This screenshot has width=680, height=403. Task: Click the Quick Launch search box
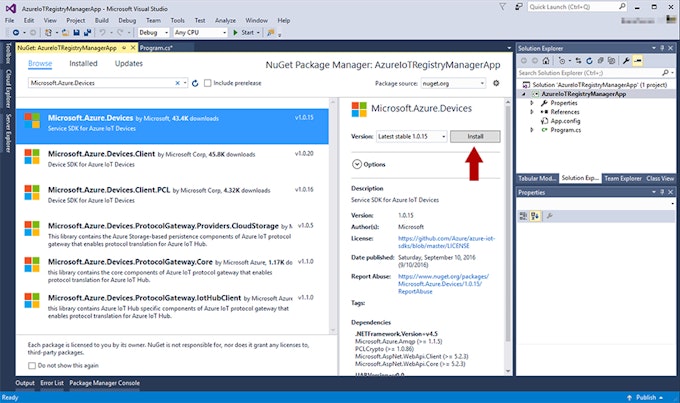(577, 7)
